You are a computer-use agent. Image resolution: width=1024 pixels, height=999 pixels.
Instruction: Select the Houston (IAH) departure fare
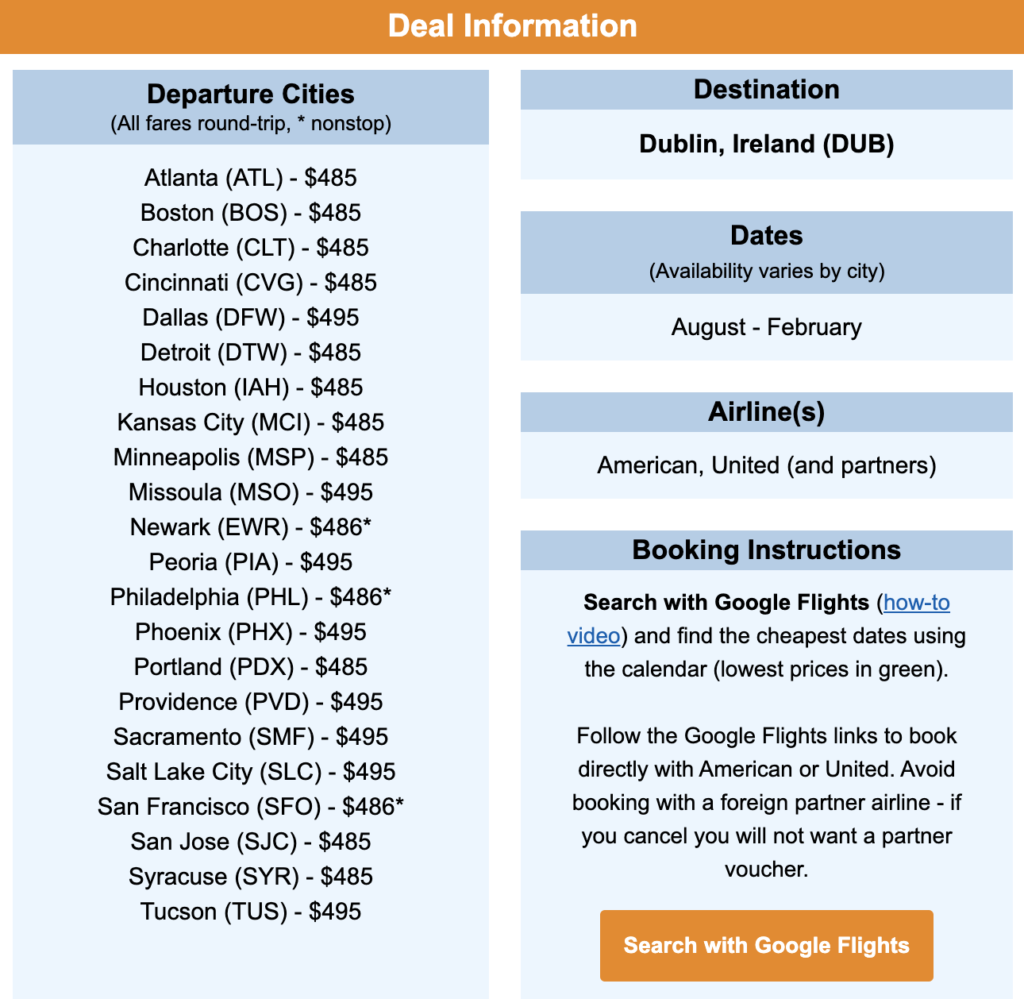pos(249,387)
